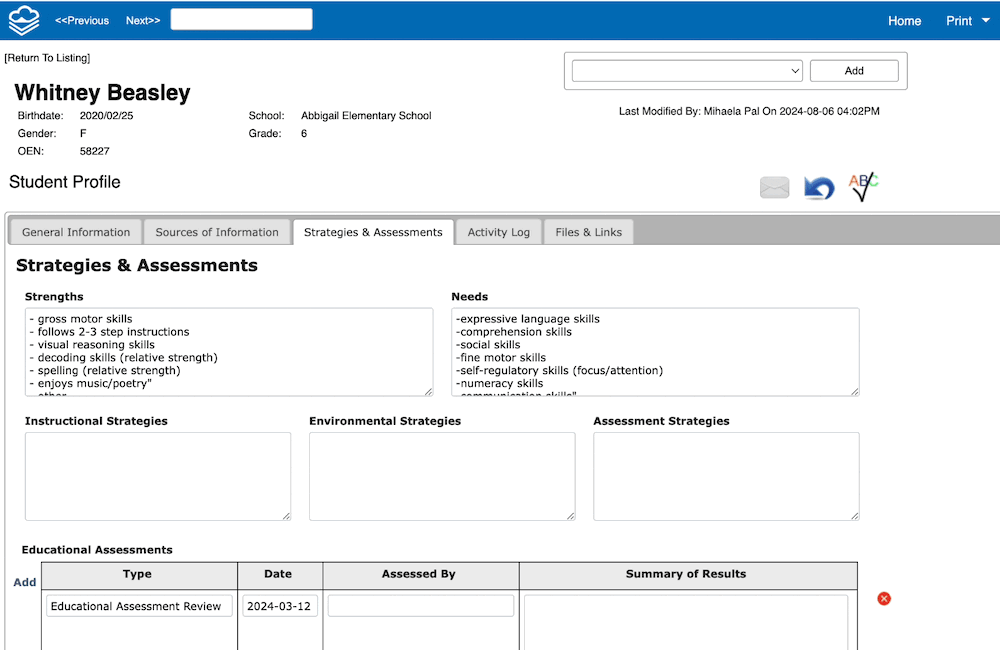Click the Student Profile heading

click(x=64, y=182)
